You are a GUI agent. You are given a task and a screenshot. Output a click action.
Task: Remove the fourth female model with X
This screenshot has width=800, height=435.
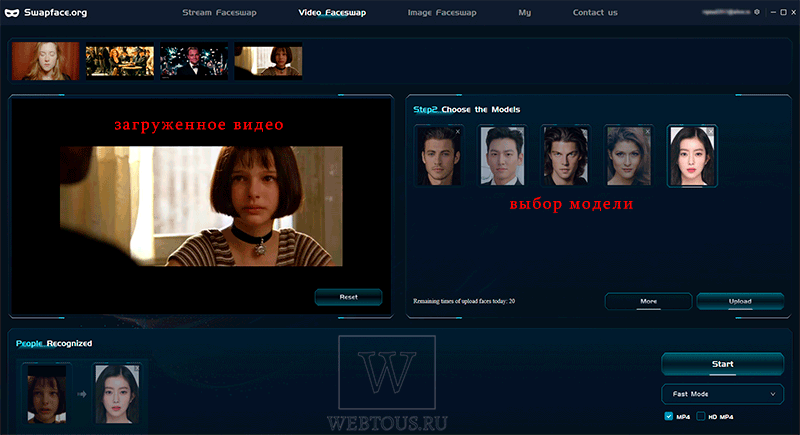[x=647, y=132]
